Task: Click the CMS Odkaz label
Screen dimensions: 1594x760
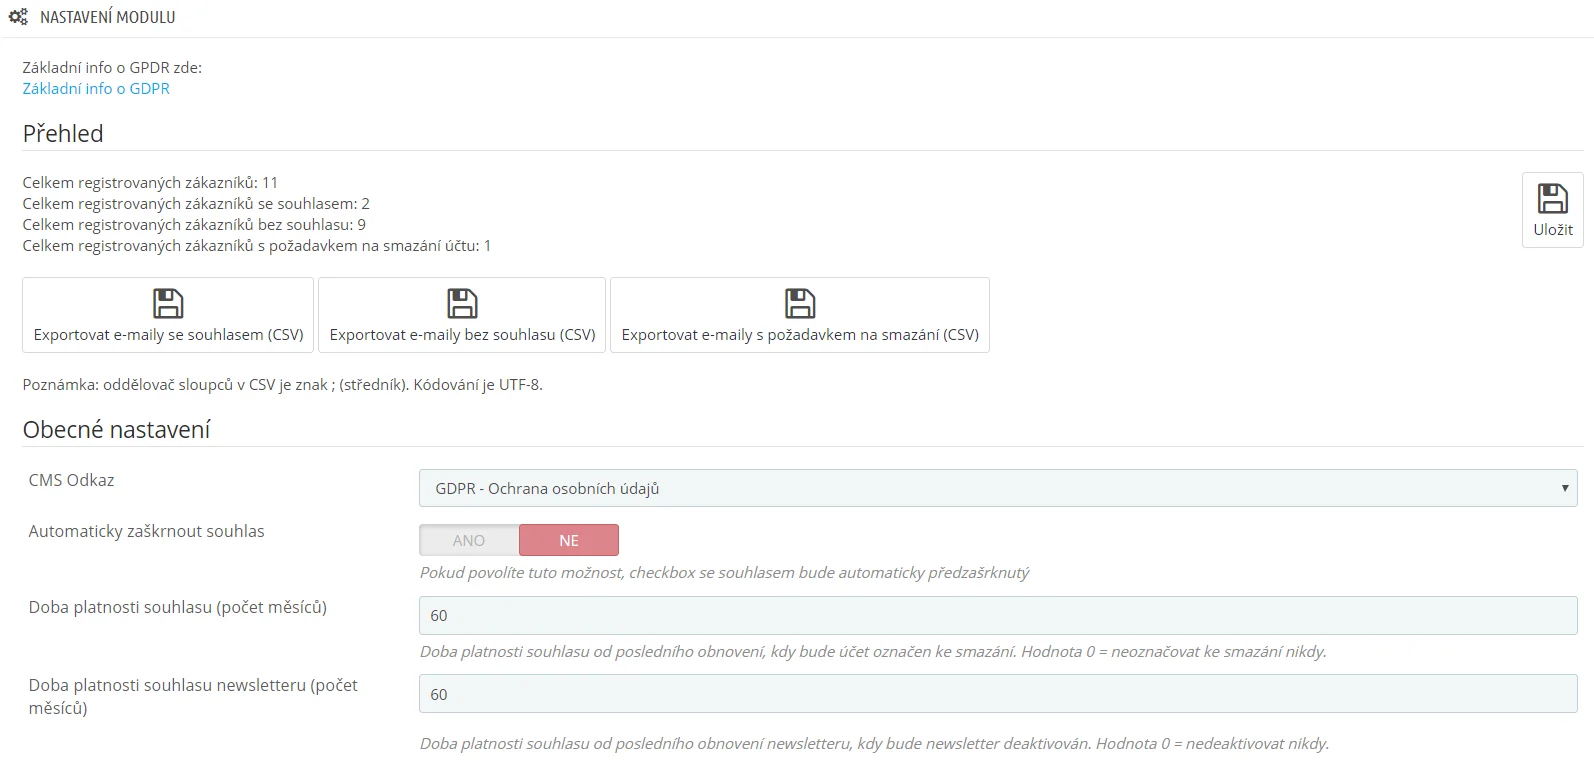Action: 71,480
